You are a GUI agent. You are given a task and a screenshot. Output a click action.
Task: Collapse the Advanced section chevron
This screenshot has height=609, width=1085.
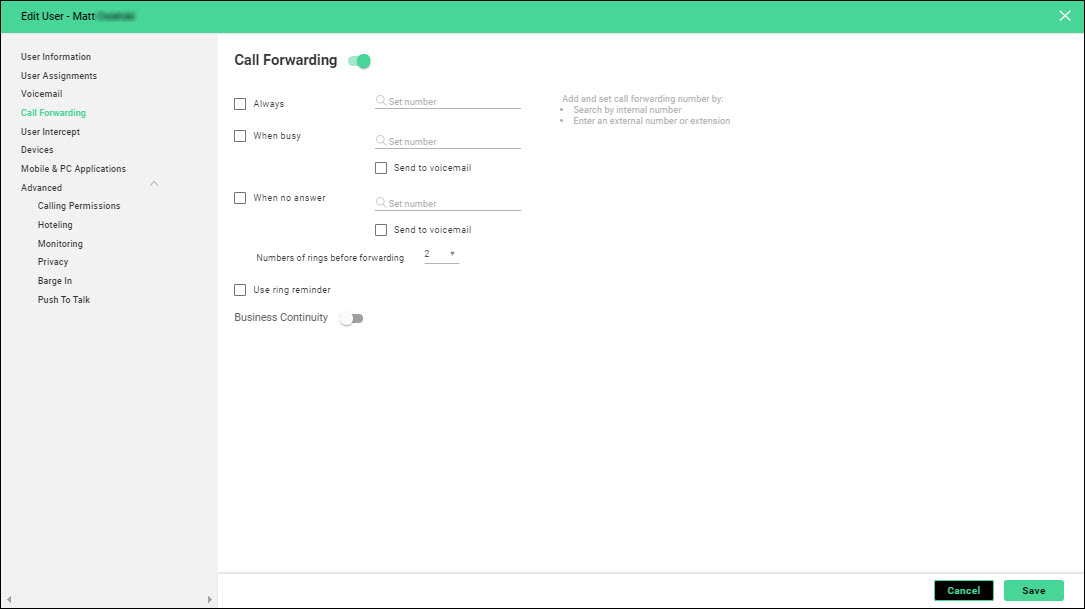[x=154, y=184]
